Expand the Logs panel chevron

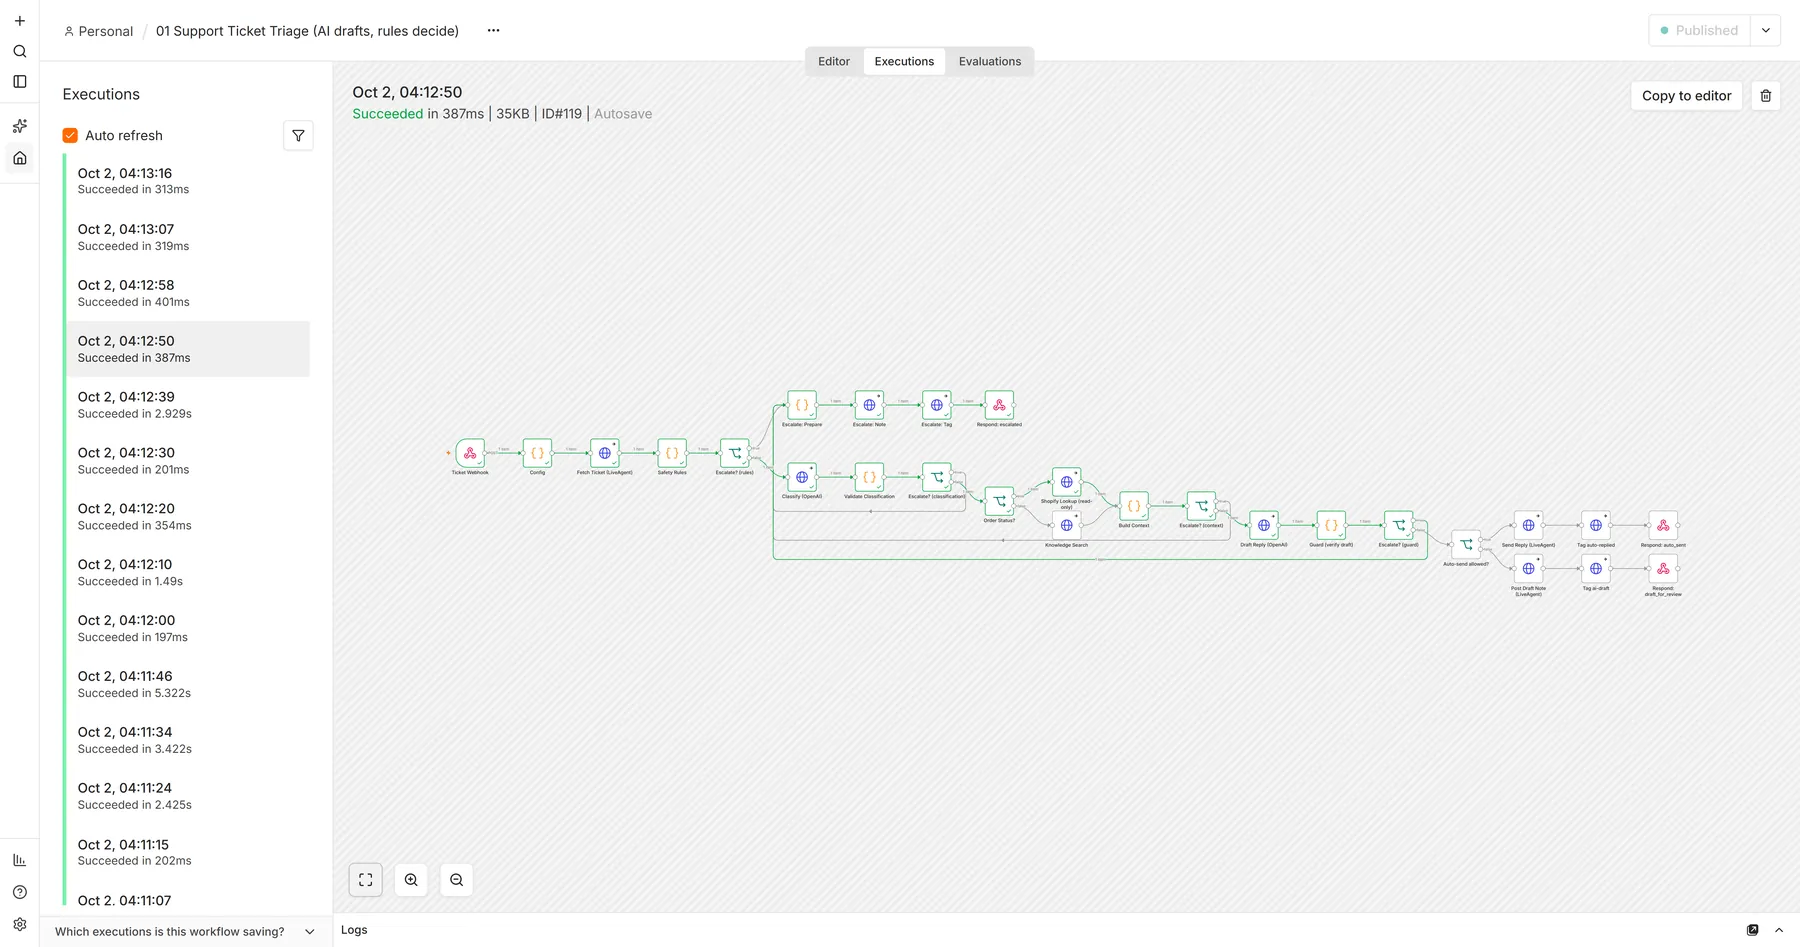(1779, 930)
